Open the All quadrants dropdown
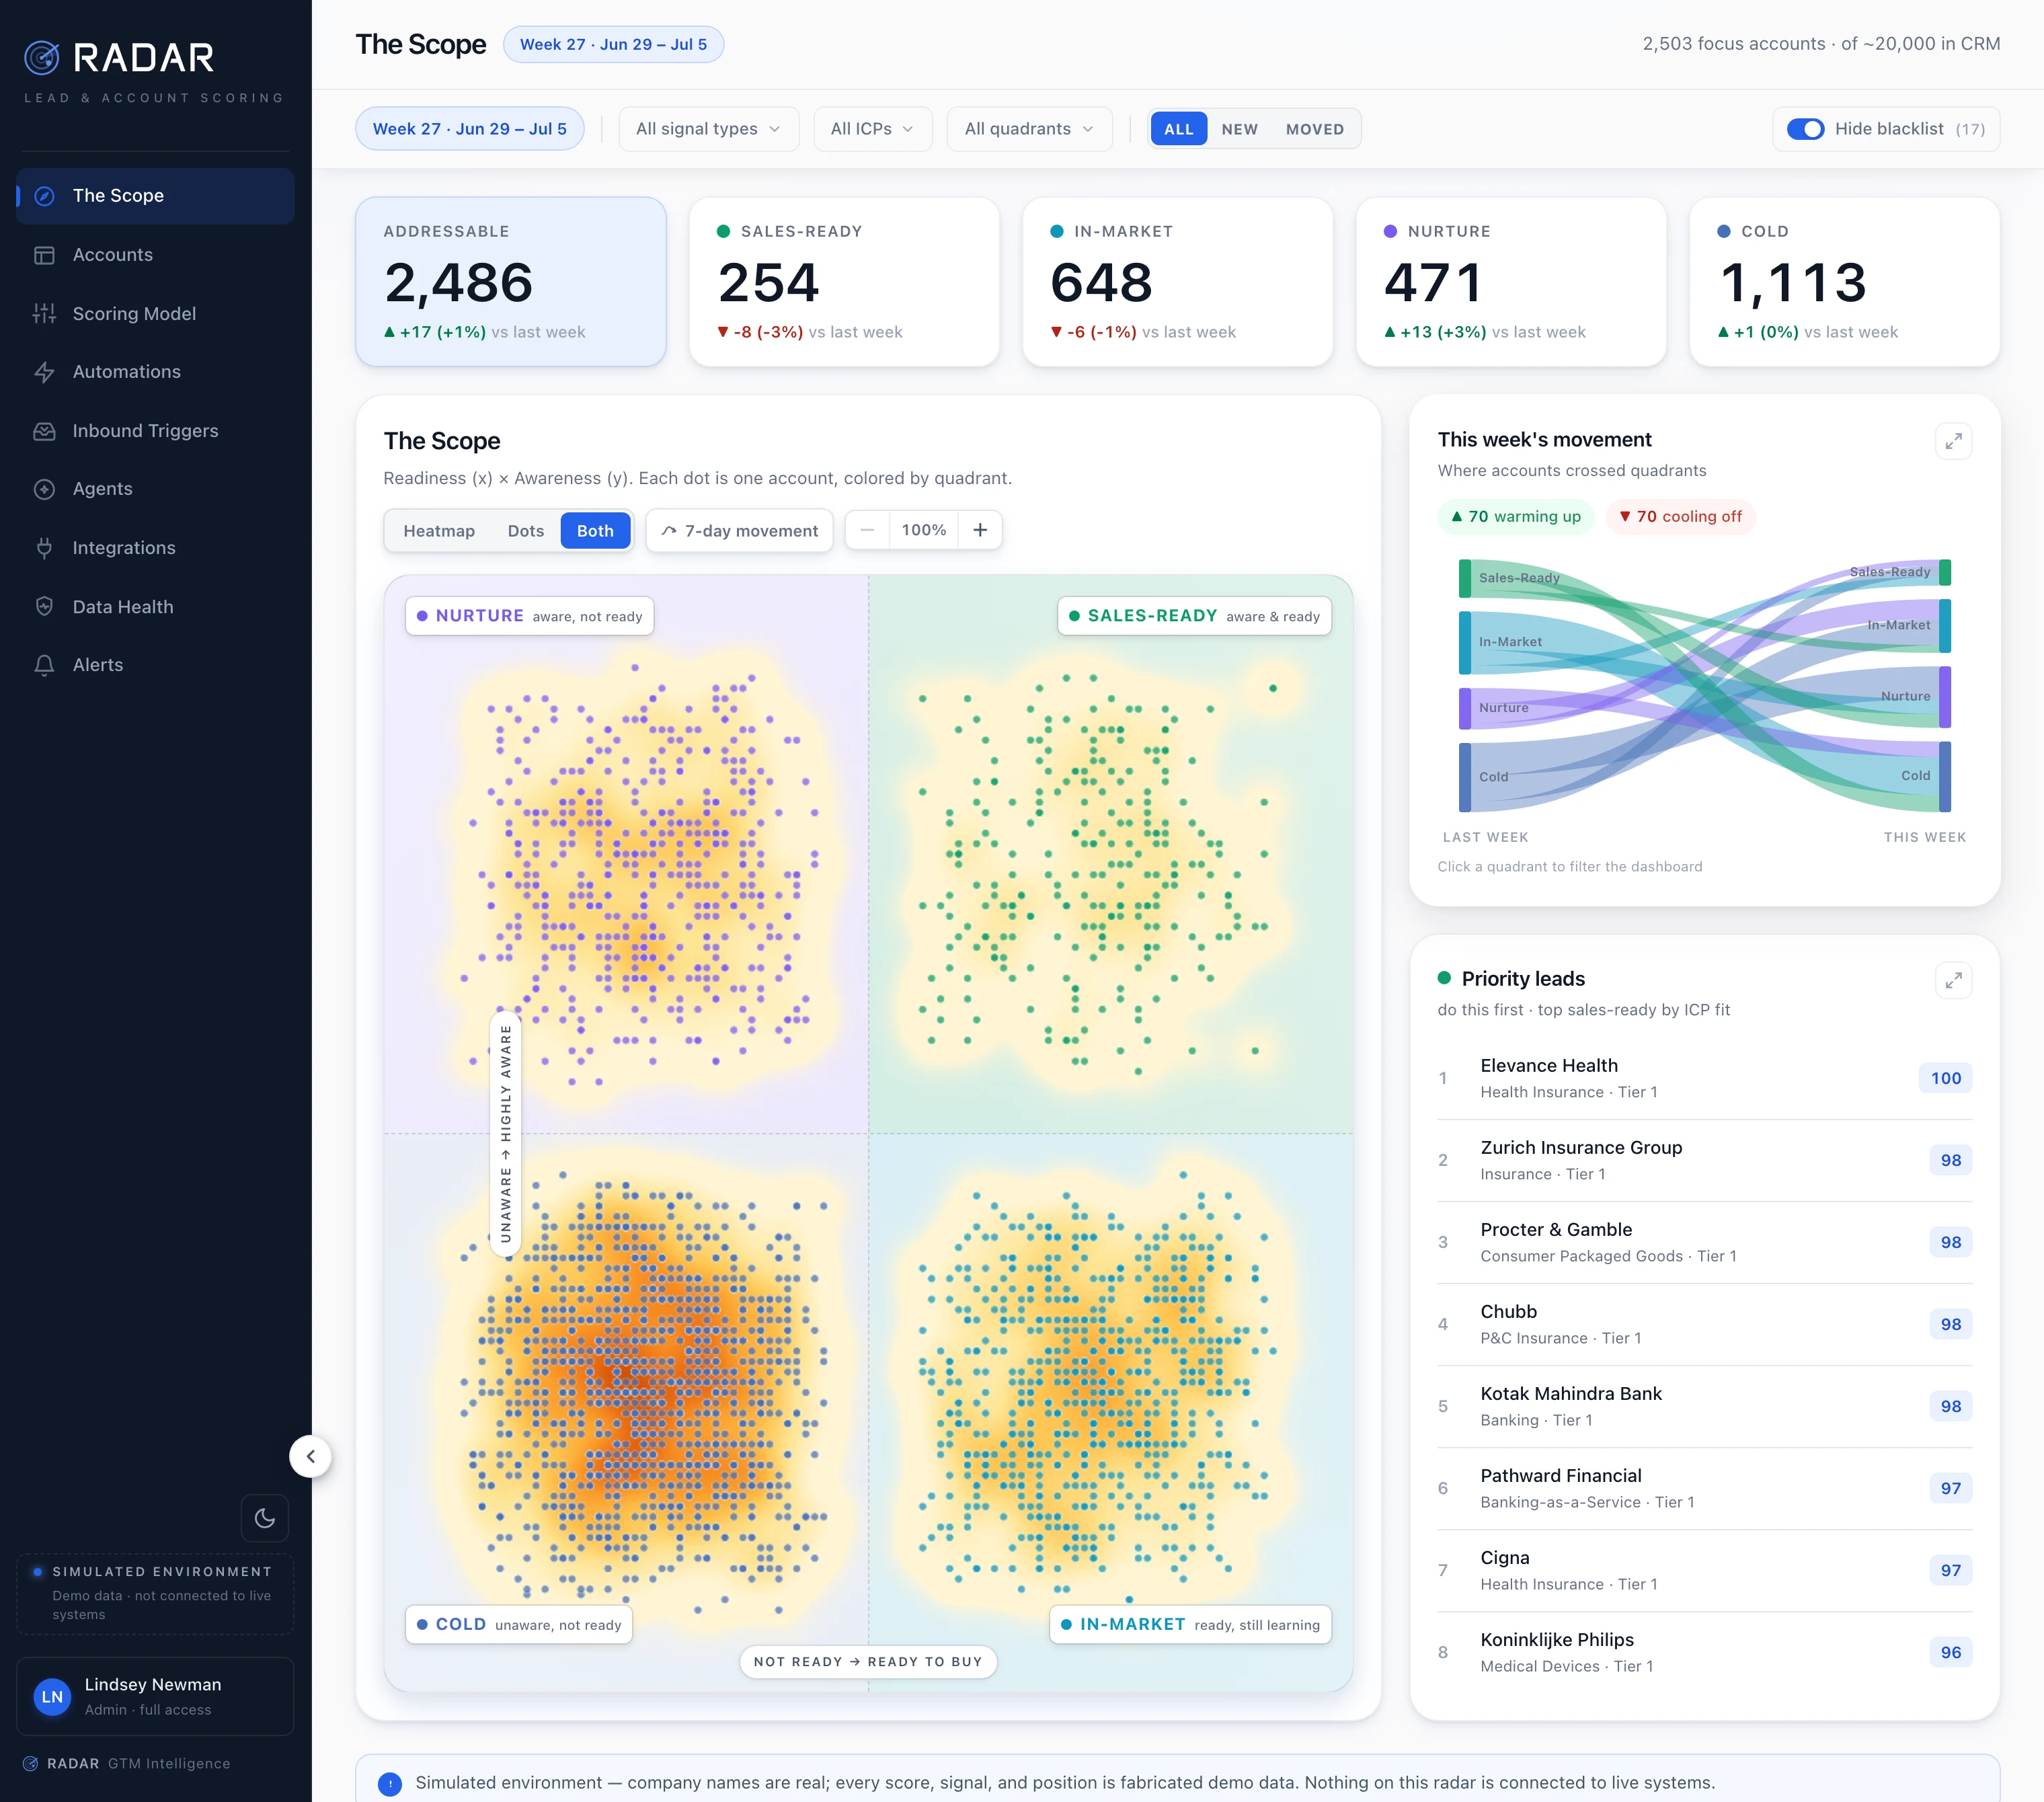 click(1029, 129)
